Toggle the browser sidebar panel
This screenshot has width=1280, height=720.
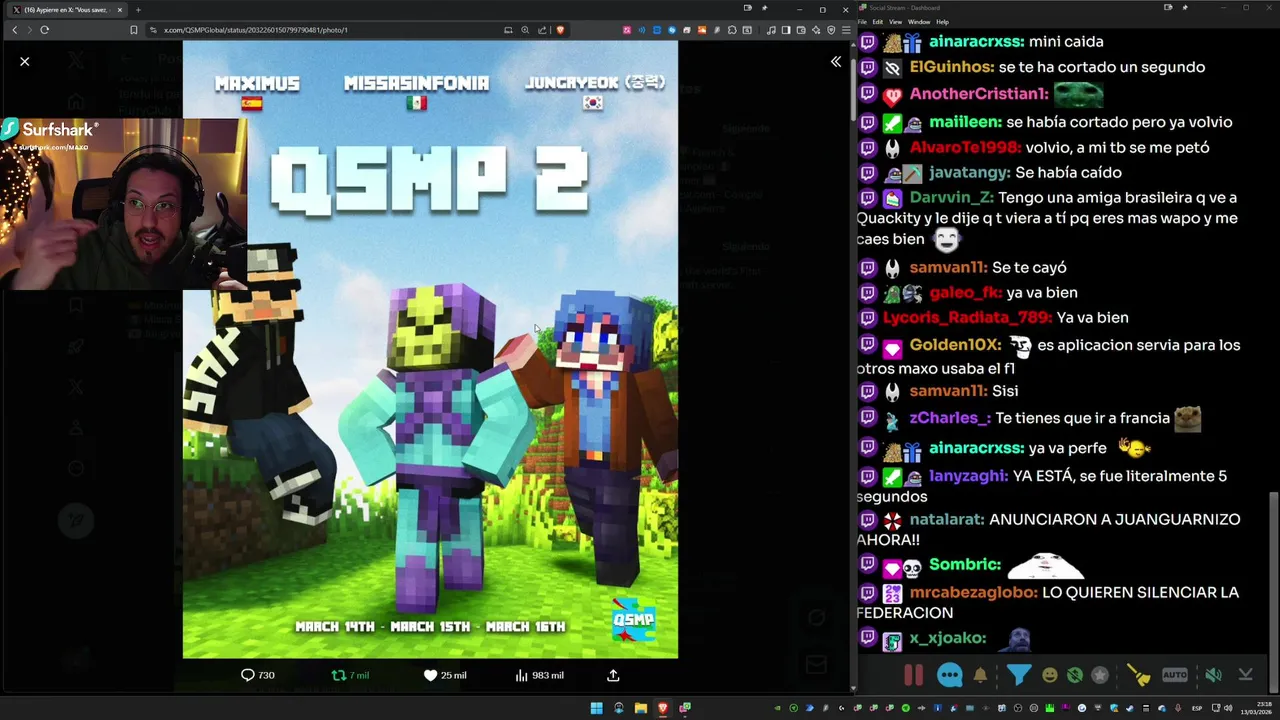786,30
